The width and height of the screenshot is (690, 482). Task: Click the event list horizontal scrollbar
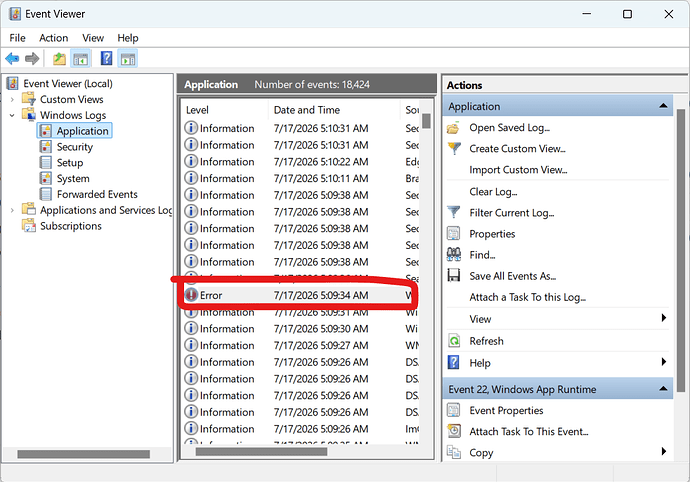click(261, 452)
